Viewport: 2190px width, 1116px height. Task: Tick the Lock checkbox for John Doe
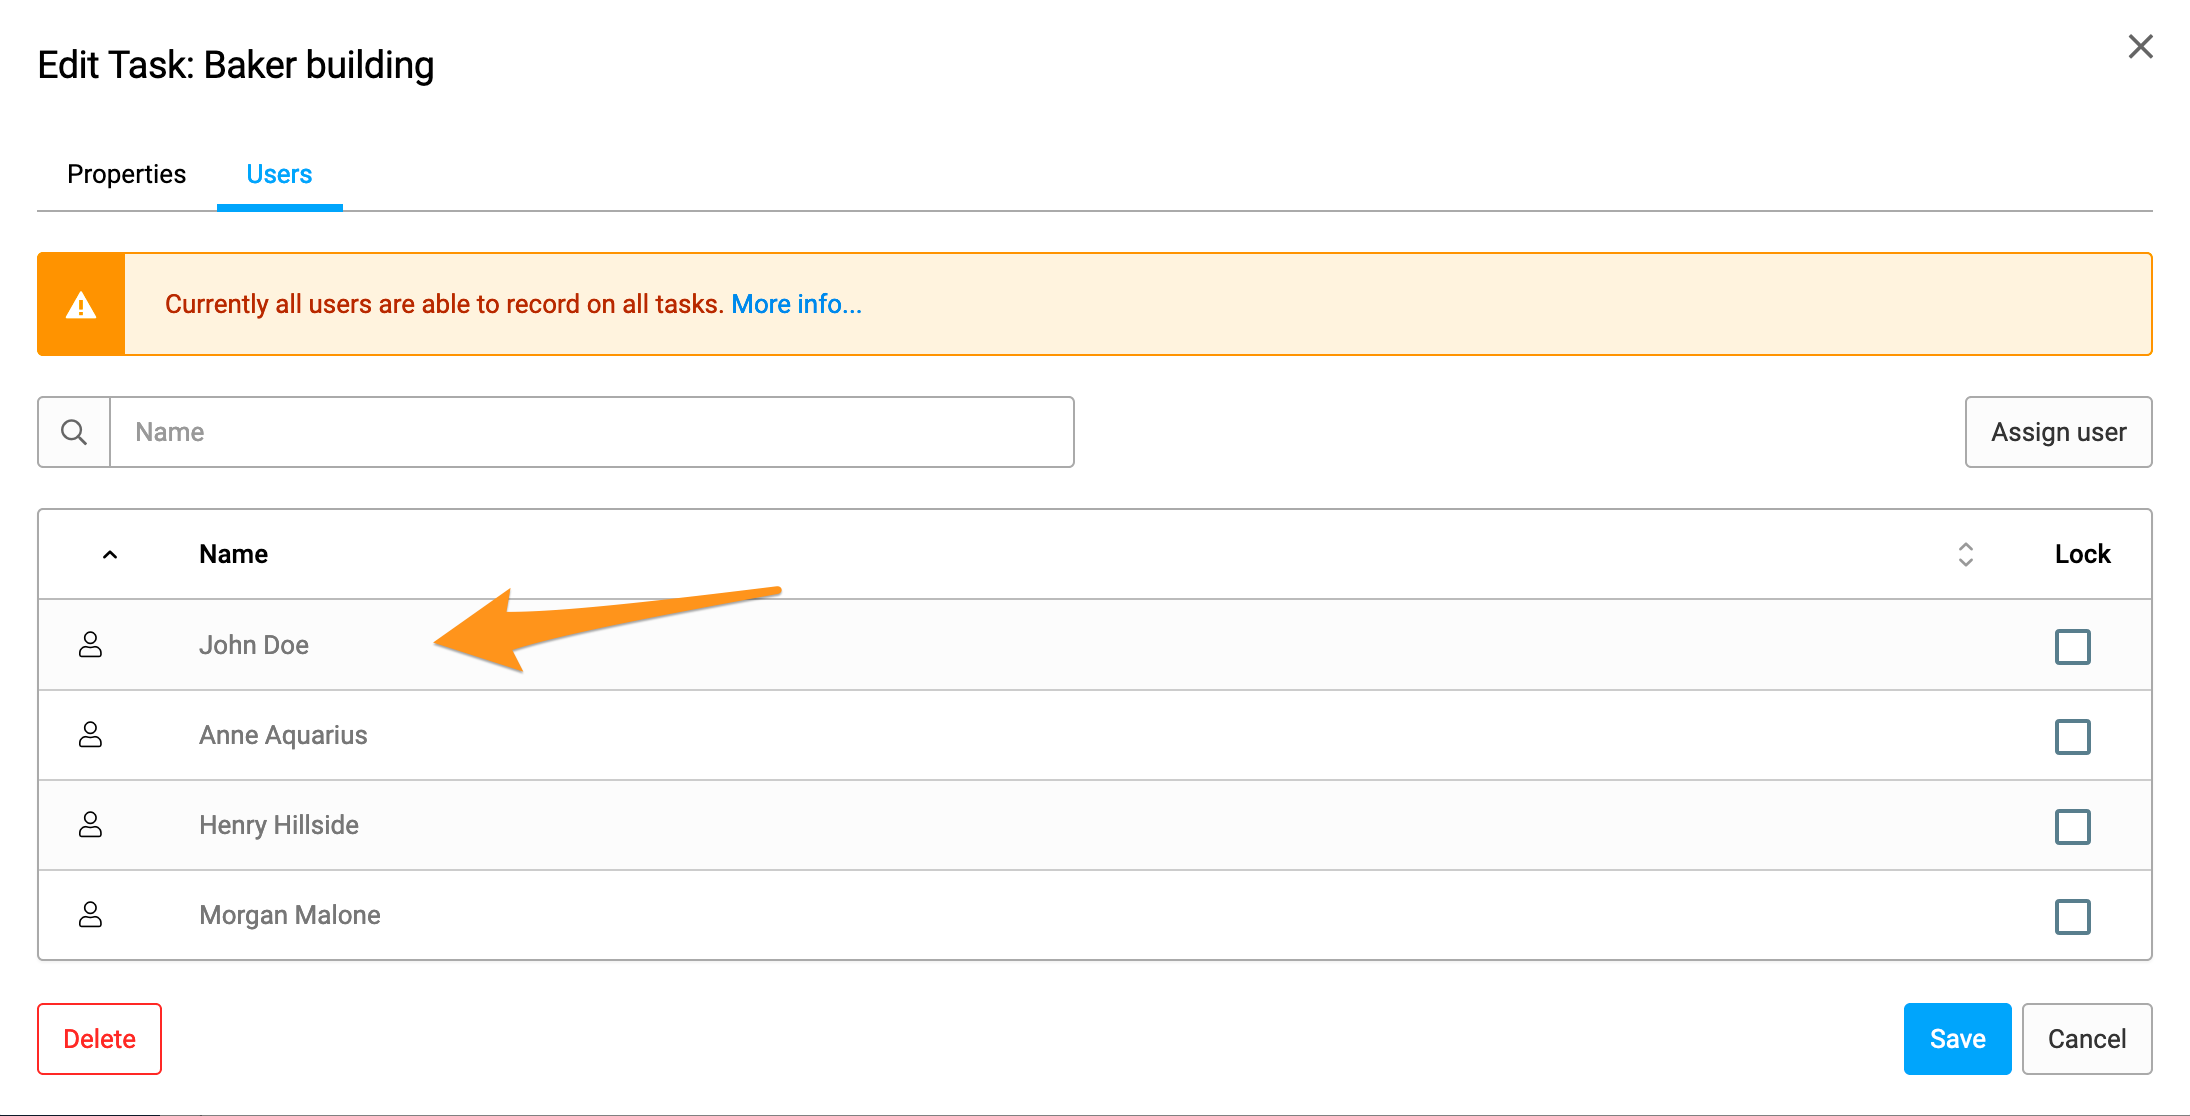tap(2072, 647)
